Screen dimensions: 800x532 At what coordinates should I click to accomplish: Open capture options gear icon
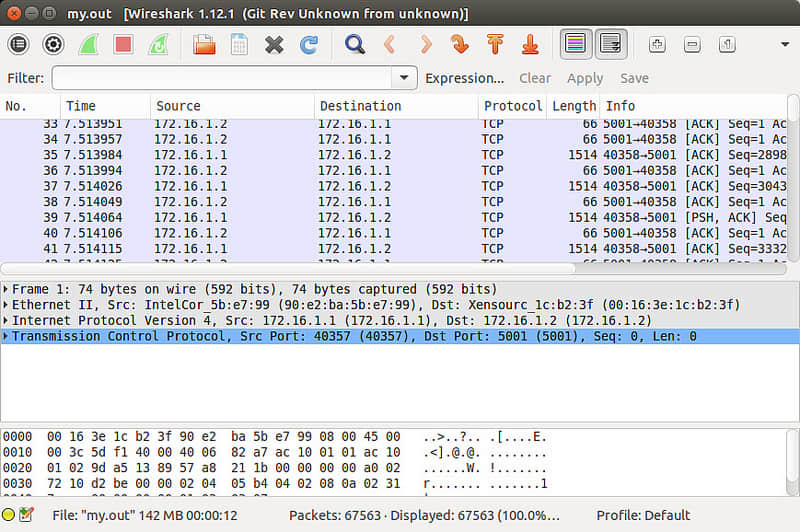(53, 44)
